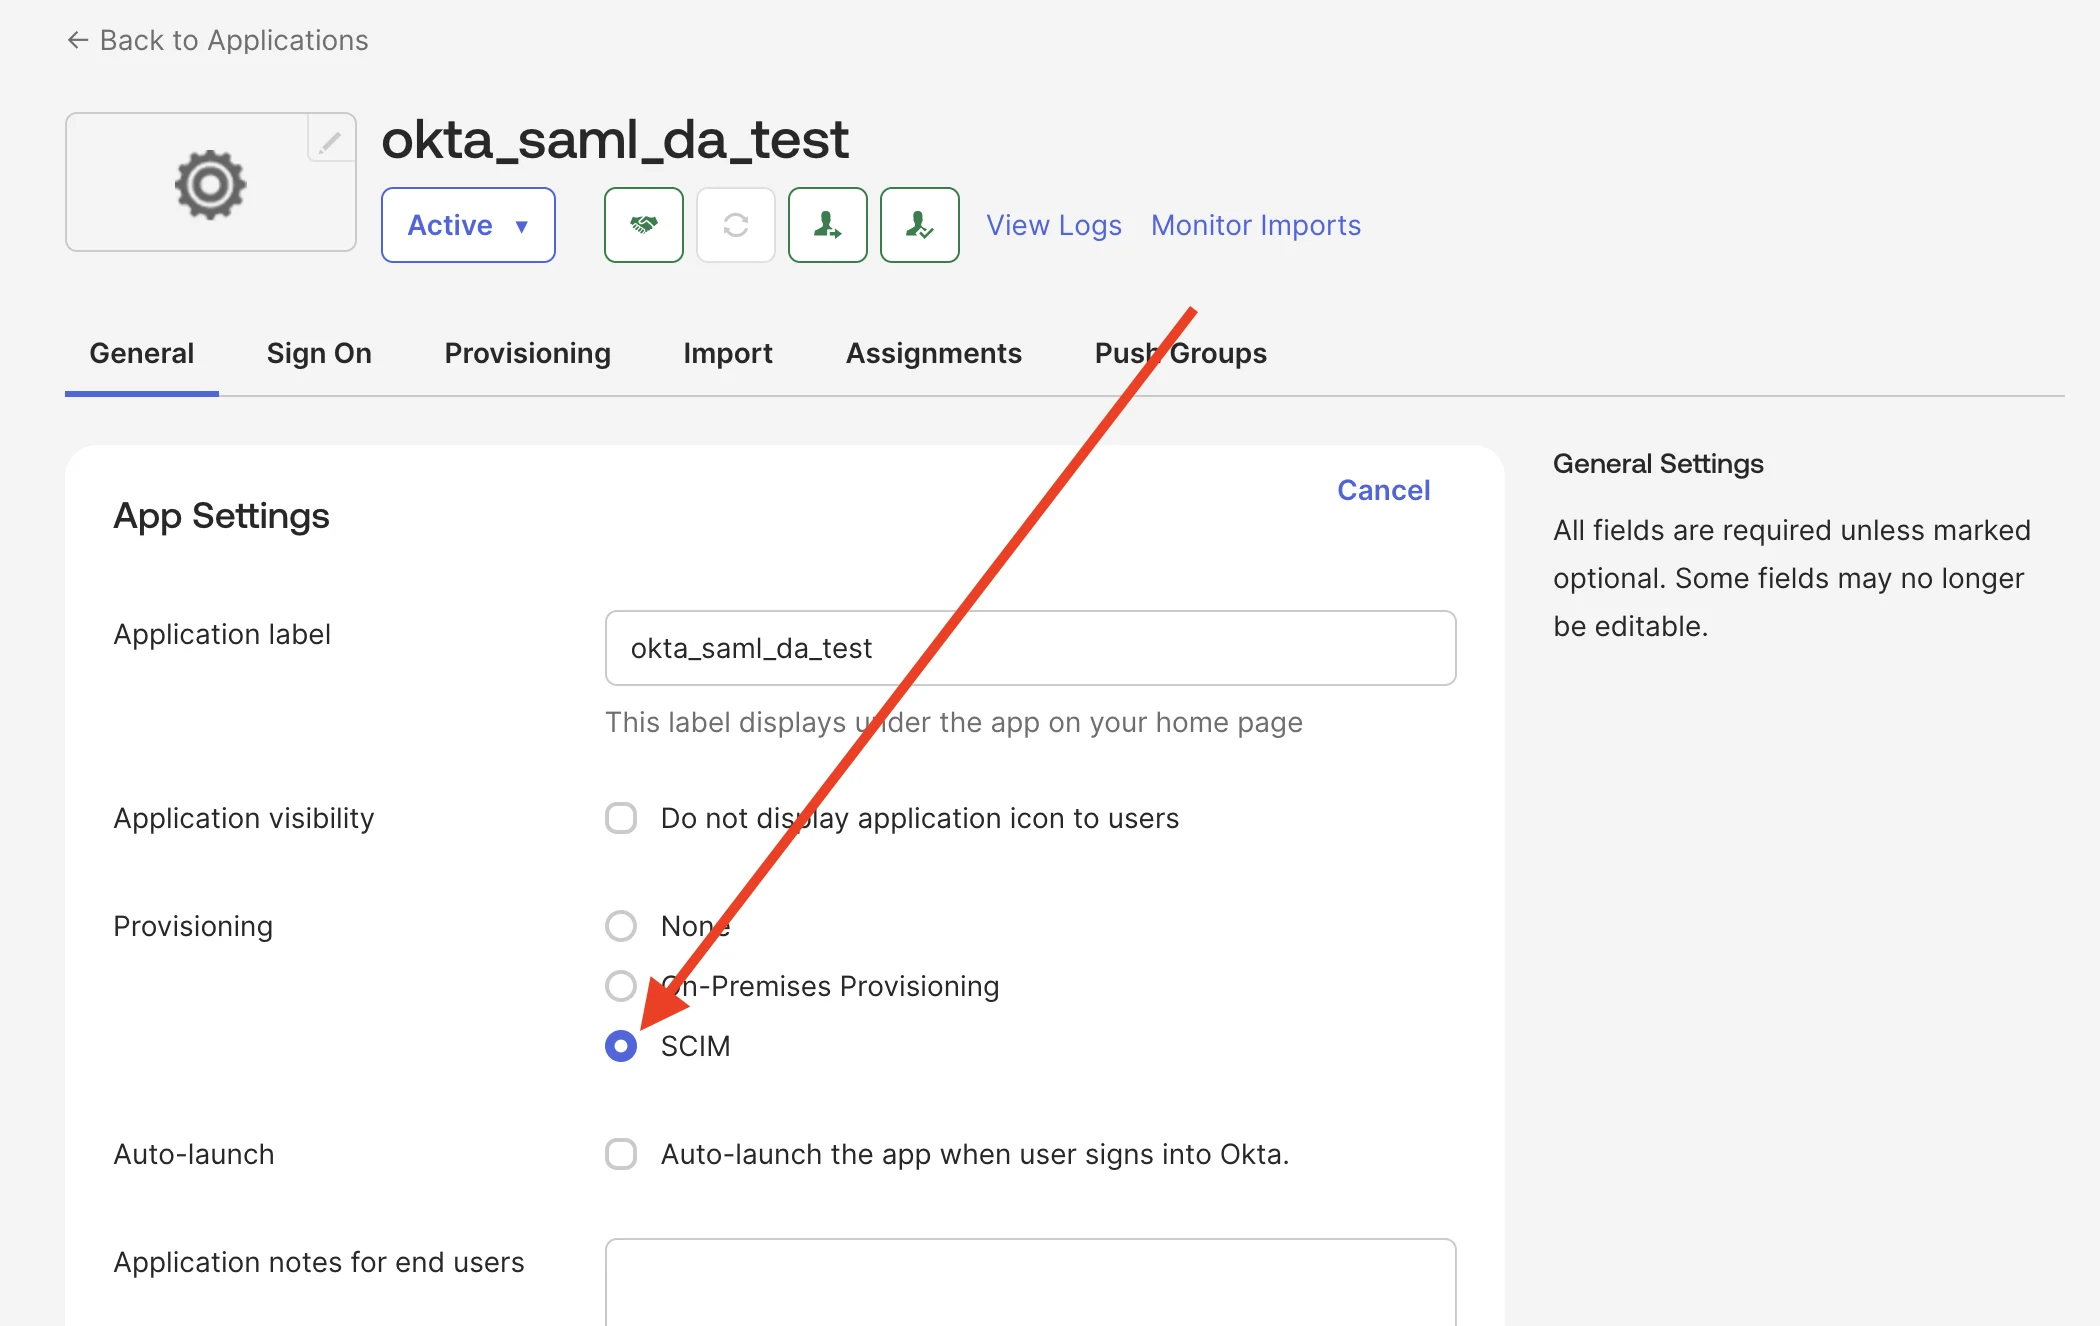This screenshot has height=1326, width=2100.
Task: Click the gear application logo
Action: pyautogui.click(x=210, y=184)
